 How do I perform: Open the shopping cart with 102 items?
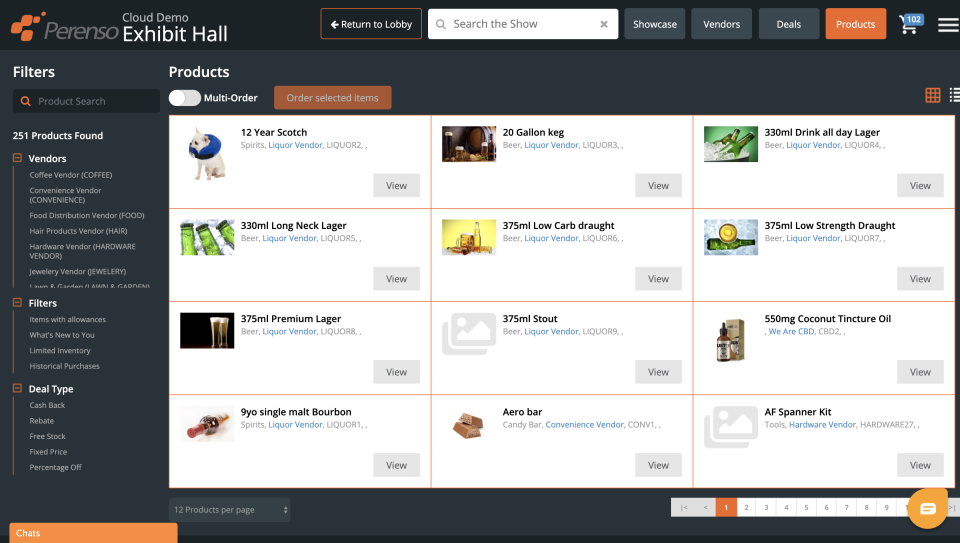pyautogui.click(x=910, y=24)
